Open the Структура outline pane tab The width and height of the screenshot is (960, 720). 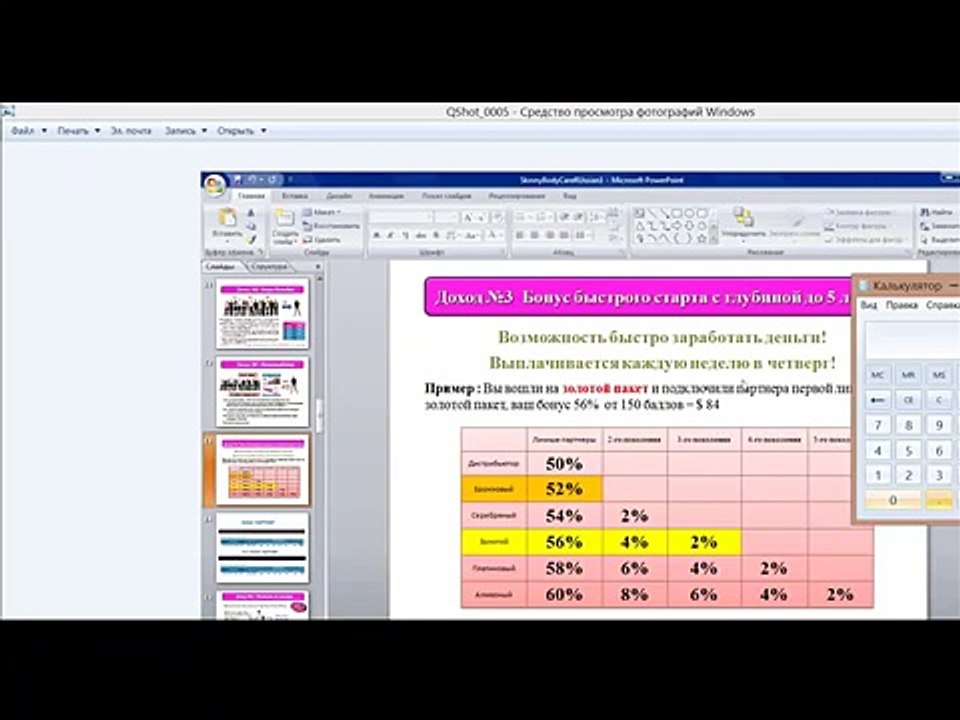coord(269,266)
